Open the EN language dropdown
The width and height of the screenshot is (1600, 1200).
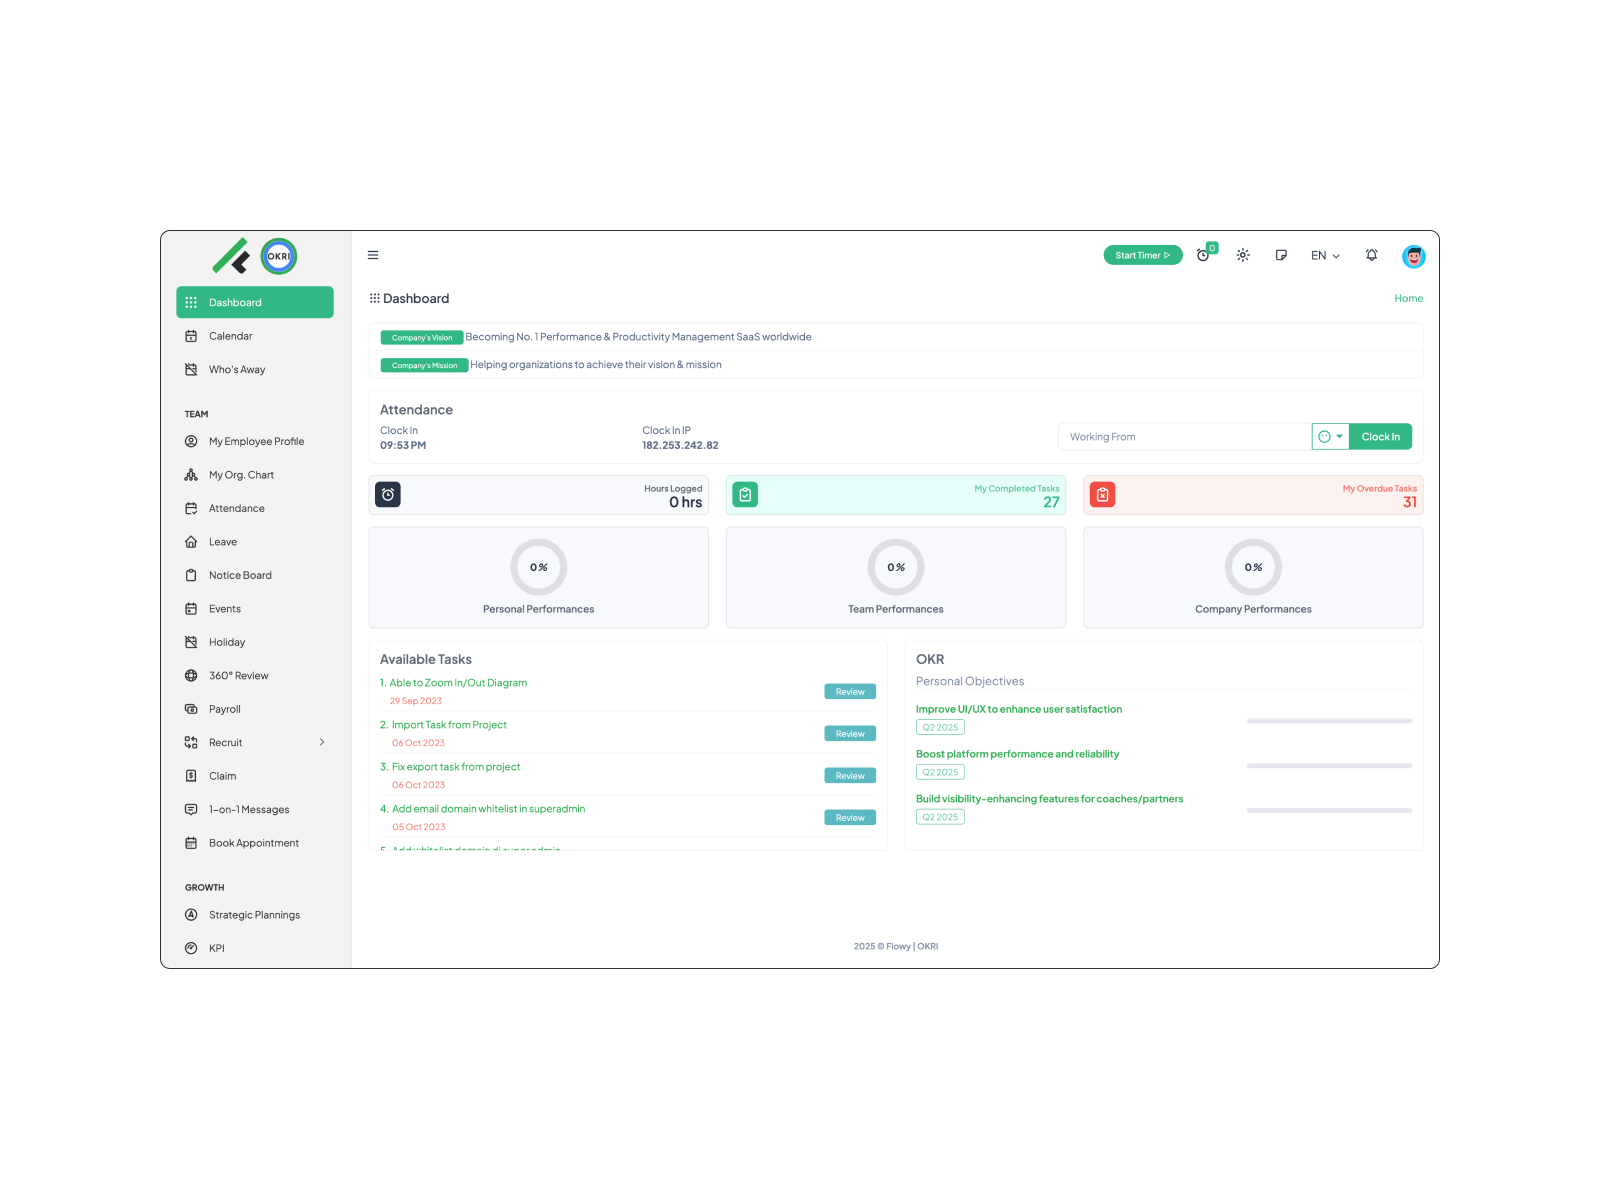pyautogui.click(x=1325, y=256)
